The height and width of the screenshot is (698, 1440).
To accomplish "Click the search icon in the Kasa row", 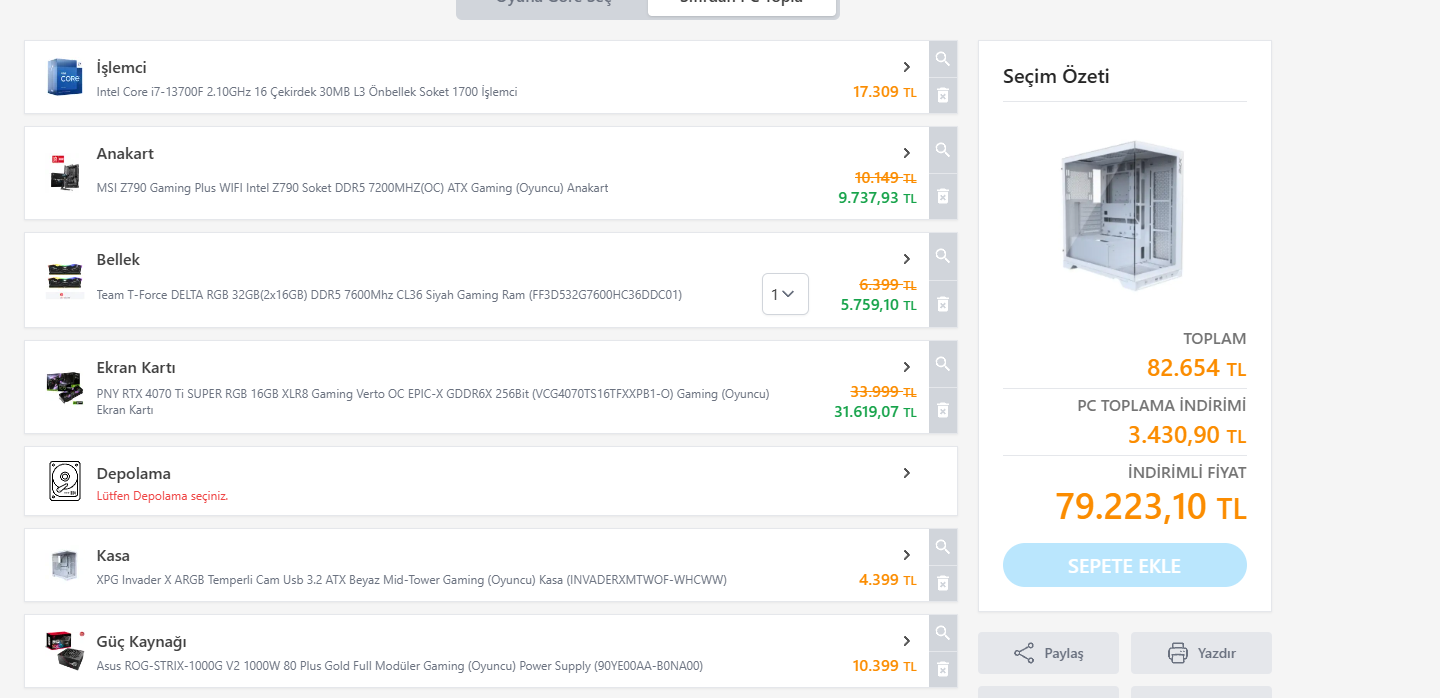I will click(x=942, y=546).
